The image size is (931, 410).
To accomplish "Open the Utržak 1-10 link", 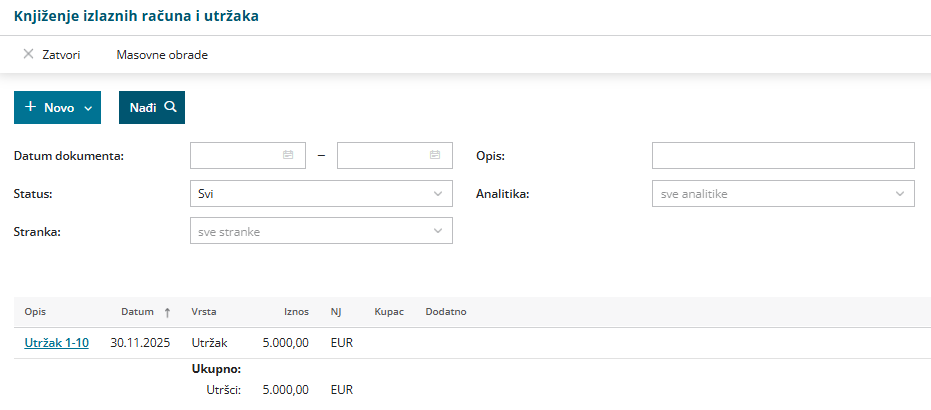I will coord(56,343).
